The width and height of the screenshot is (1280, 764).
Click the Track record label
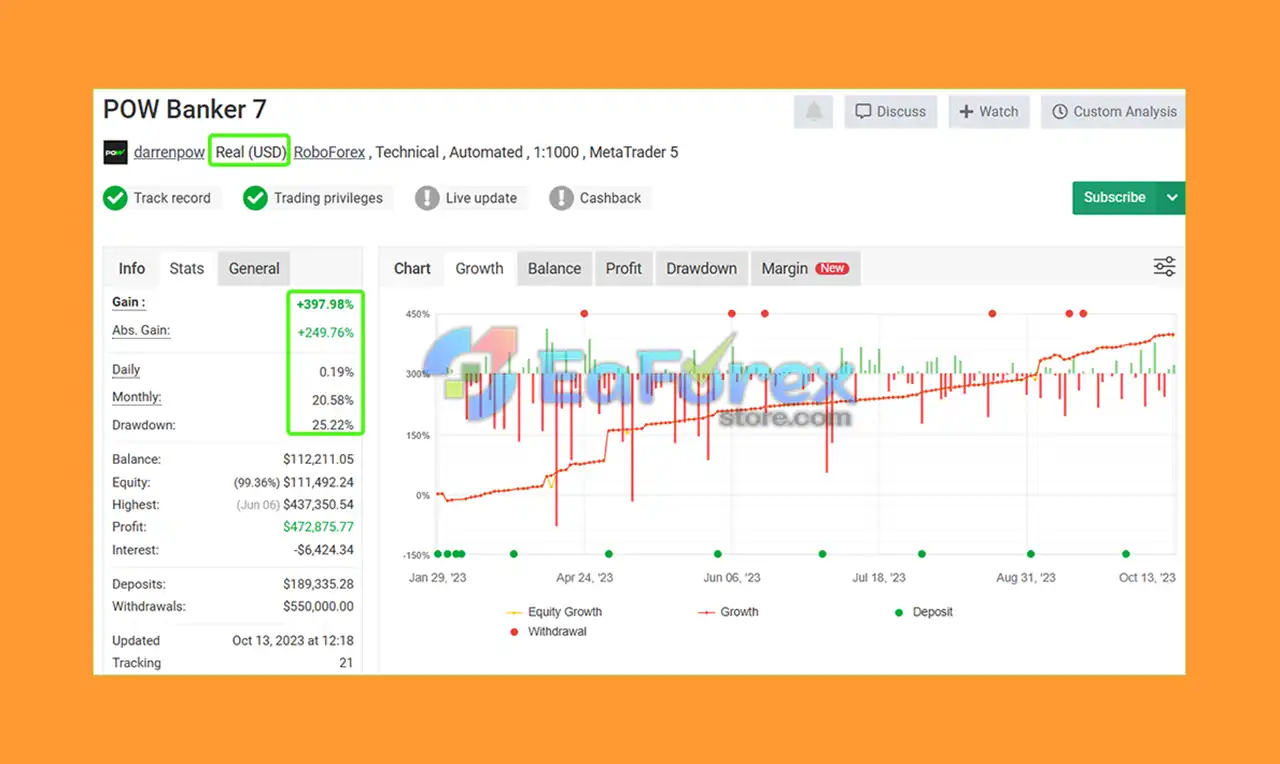coord(172,198)
